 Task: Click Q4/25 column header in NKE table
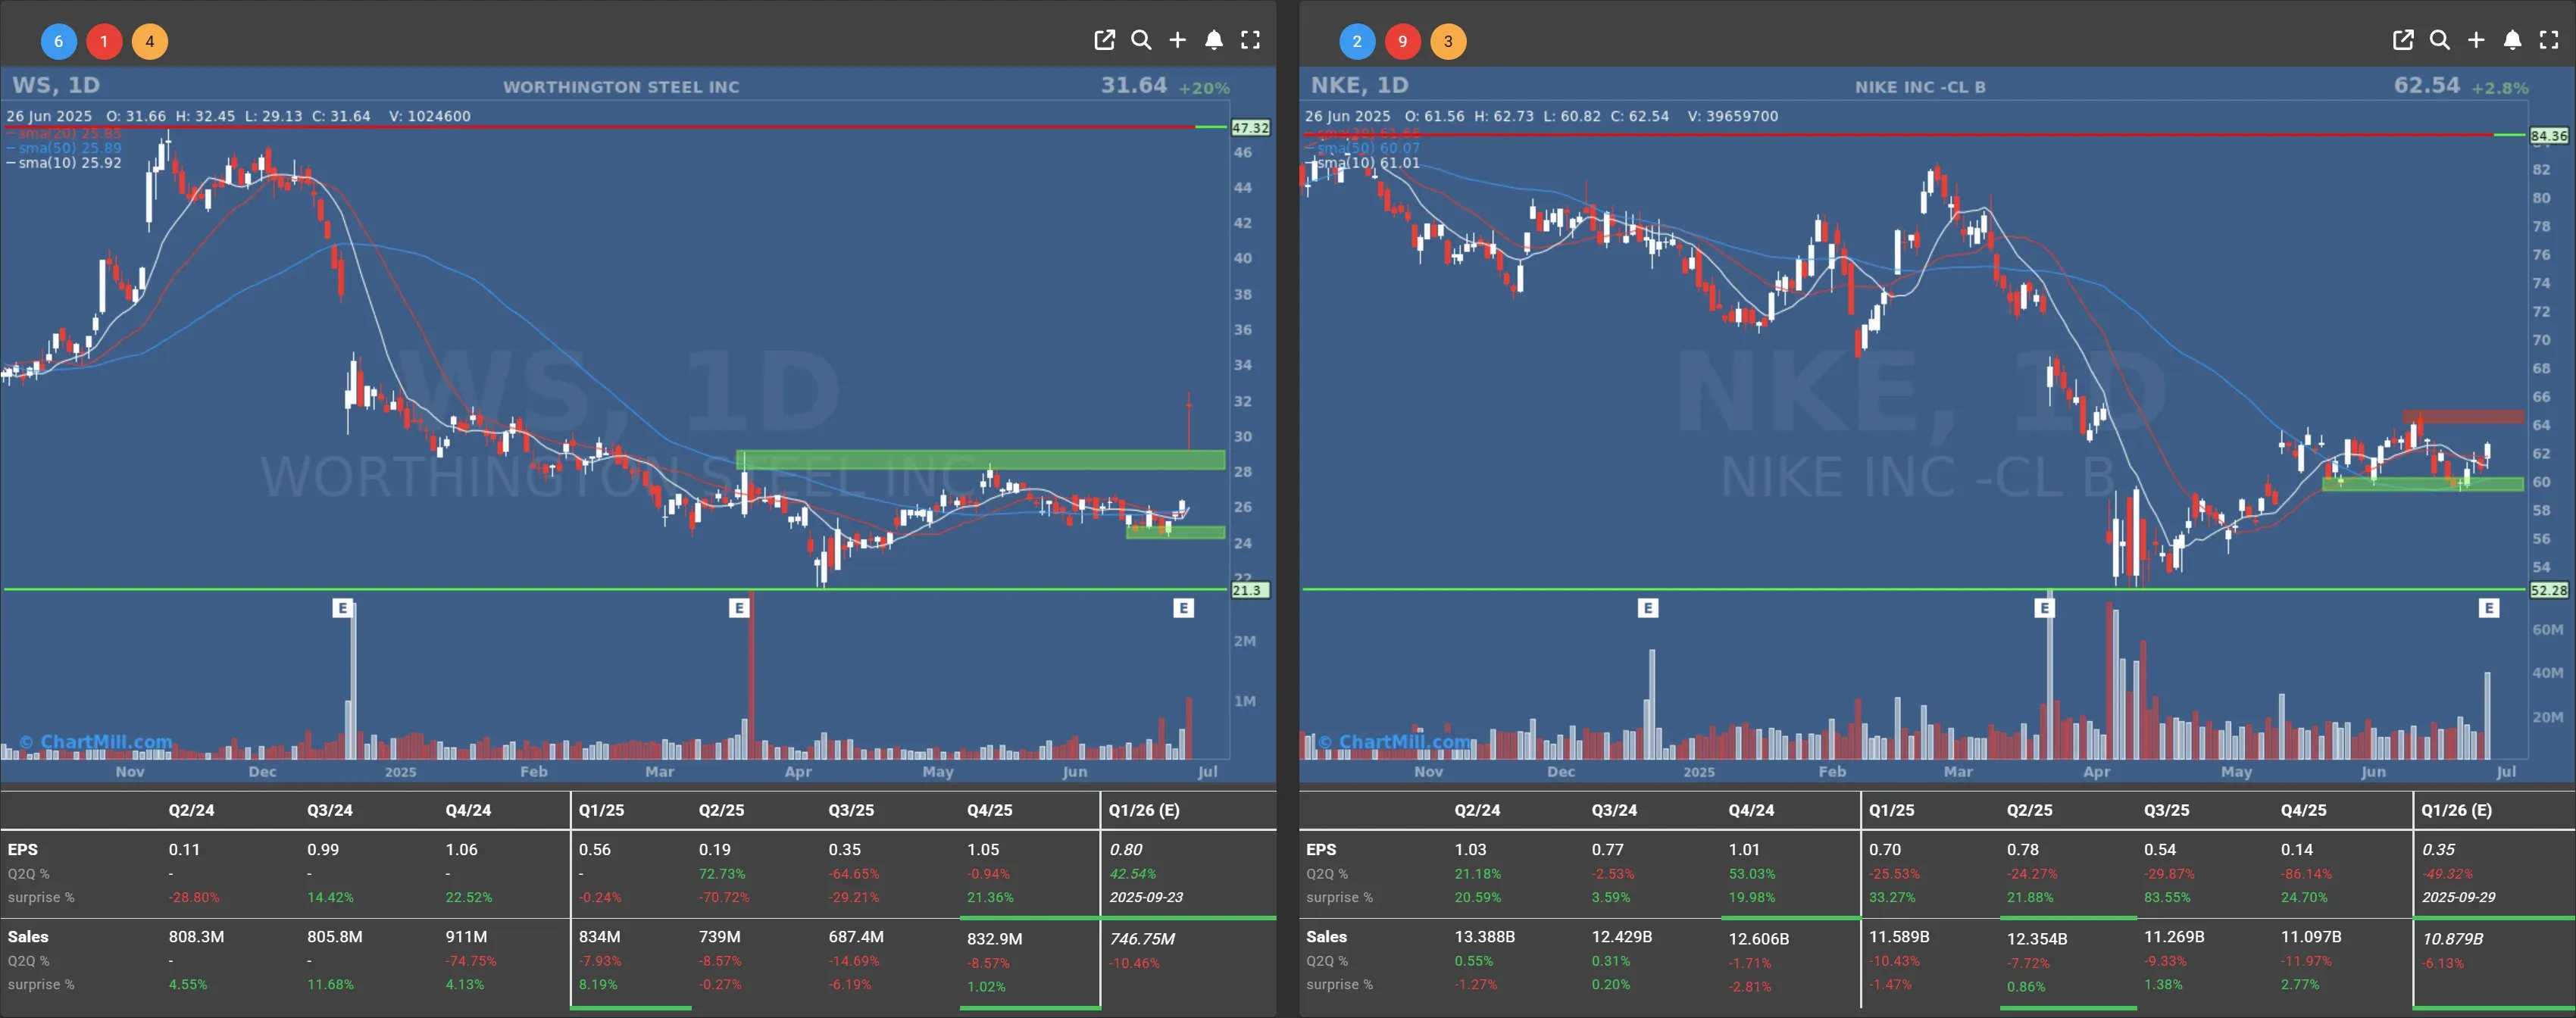pos(2304,810)
